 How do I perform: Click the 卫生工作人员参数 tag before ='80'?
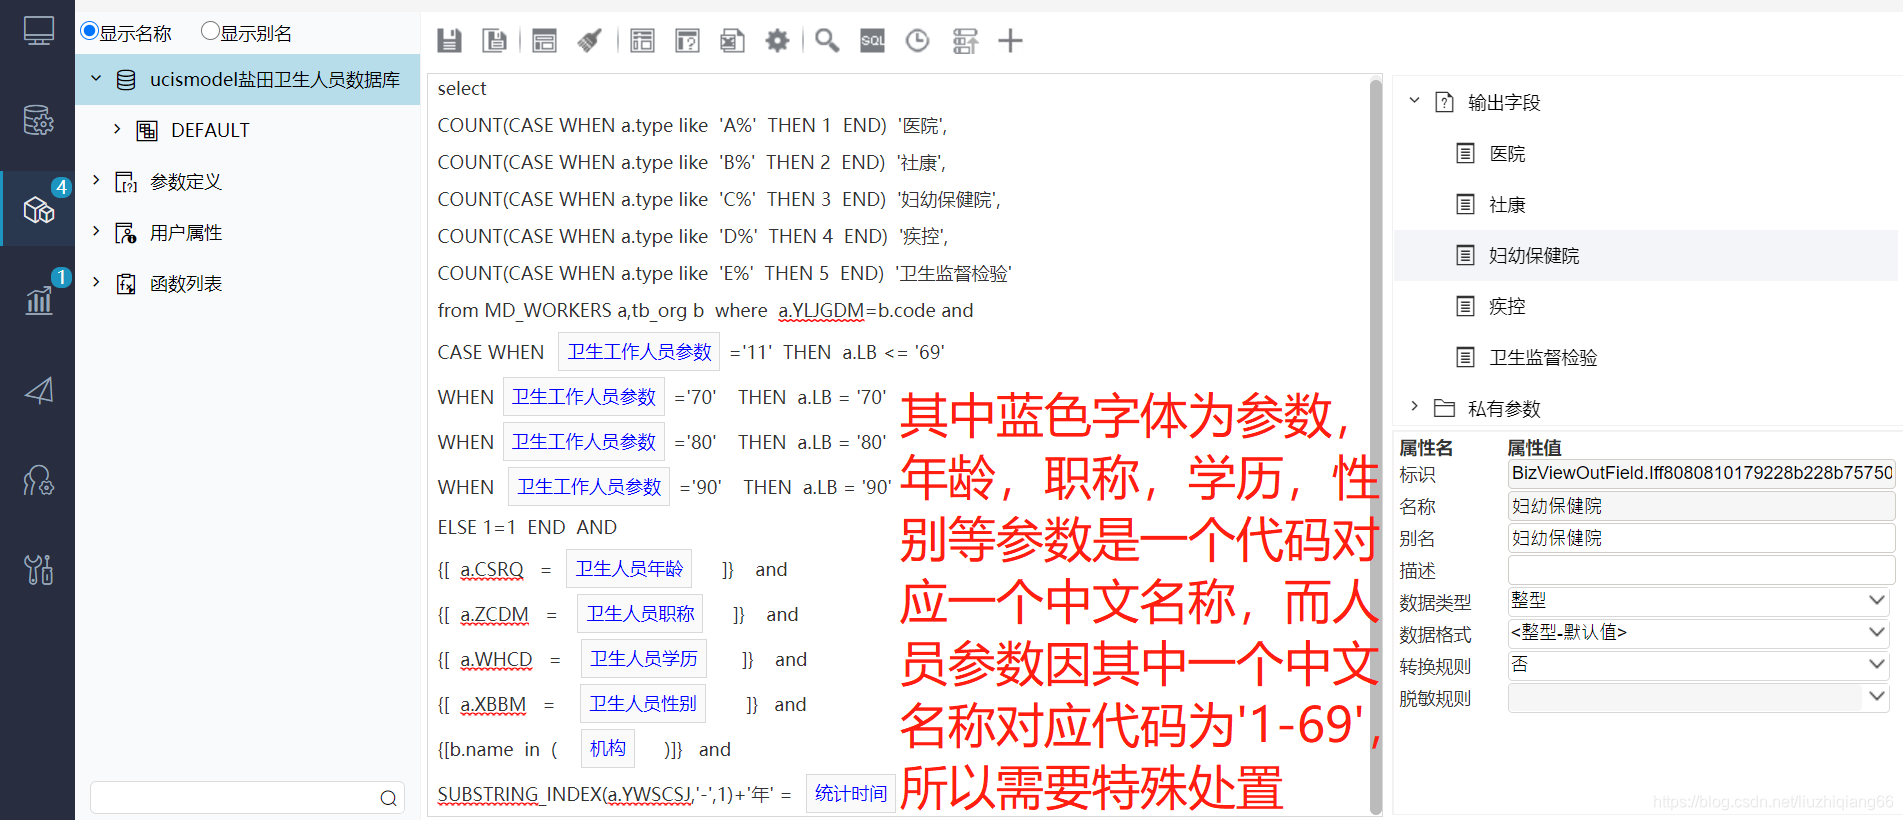(x=584, y=442)
